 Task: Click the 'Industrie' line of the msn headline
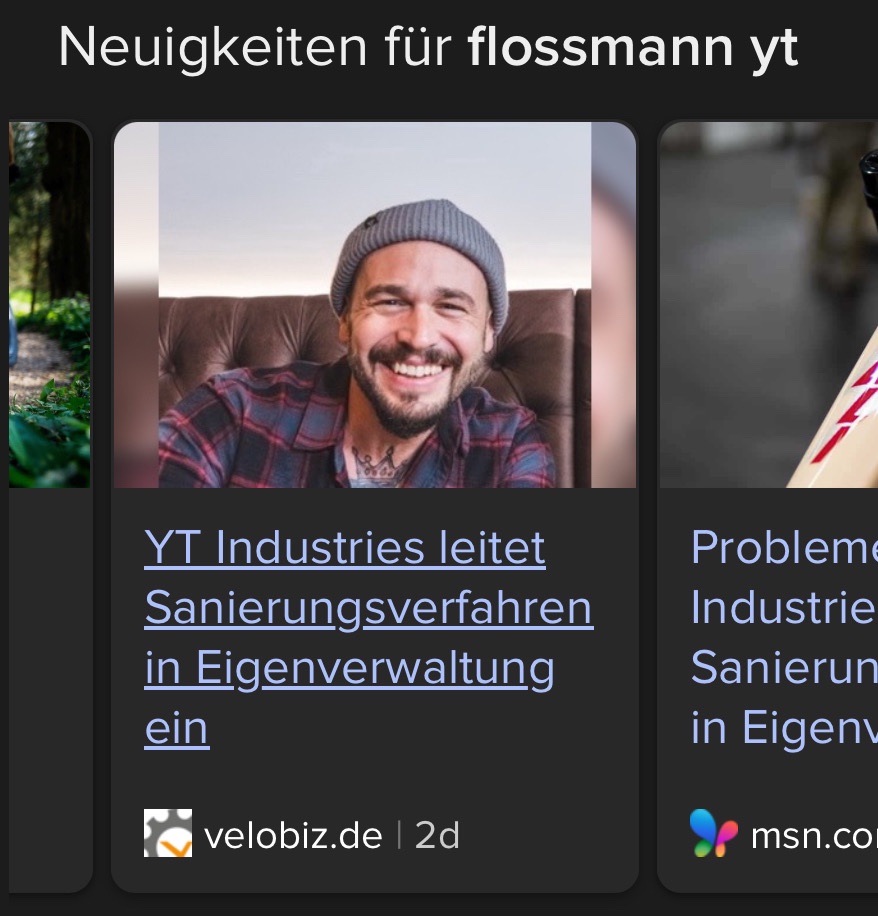click(784, 608)
